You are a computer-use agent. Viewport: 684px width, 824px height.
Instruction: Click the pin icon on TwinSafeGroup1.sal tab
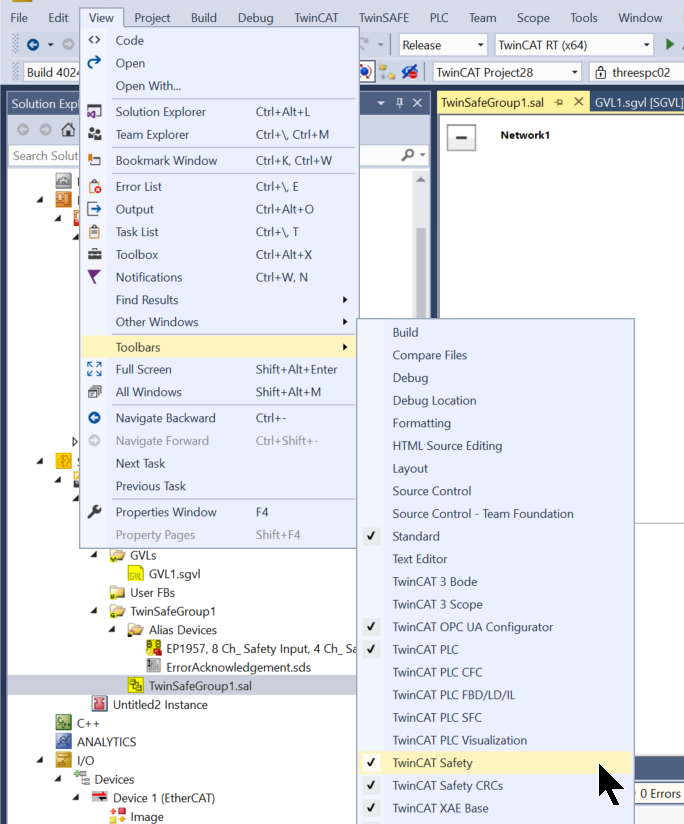(558, 102)
